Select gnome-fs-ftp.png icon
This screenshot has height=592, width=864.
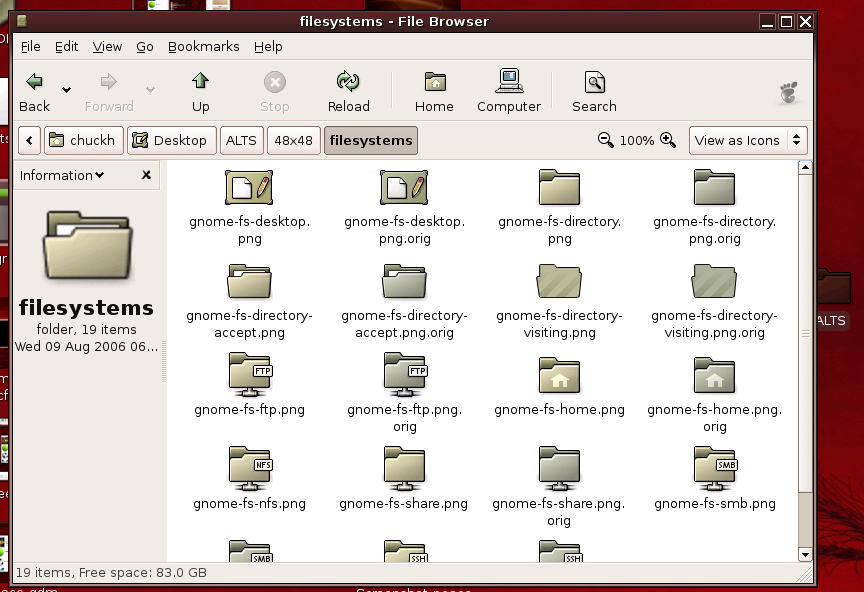250,375
